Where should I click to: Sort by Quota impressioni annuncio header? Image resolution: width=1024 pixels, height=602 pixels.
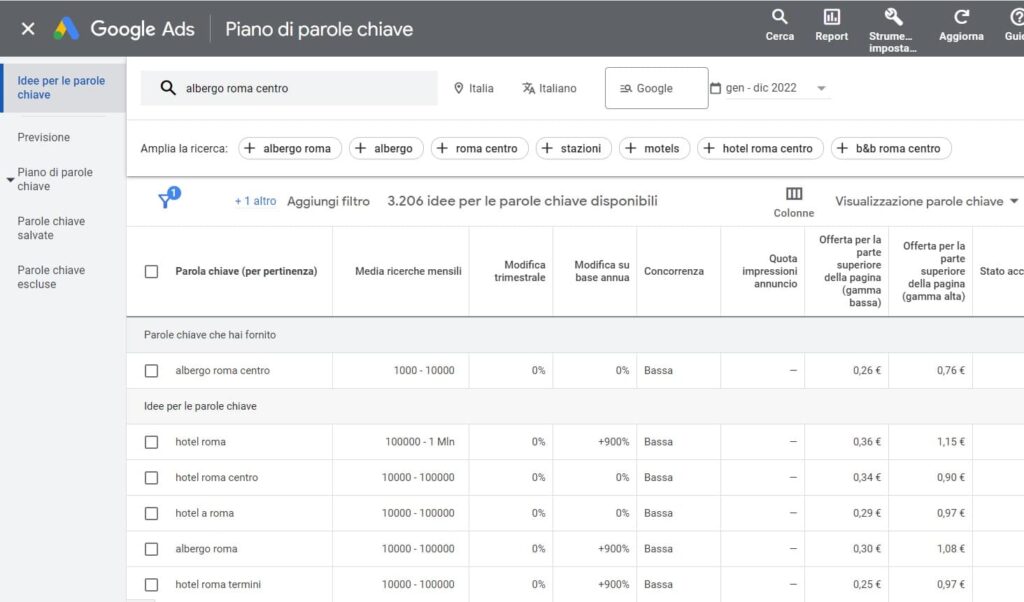coord(769,271)
